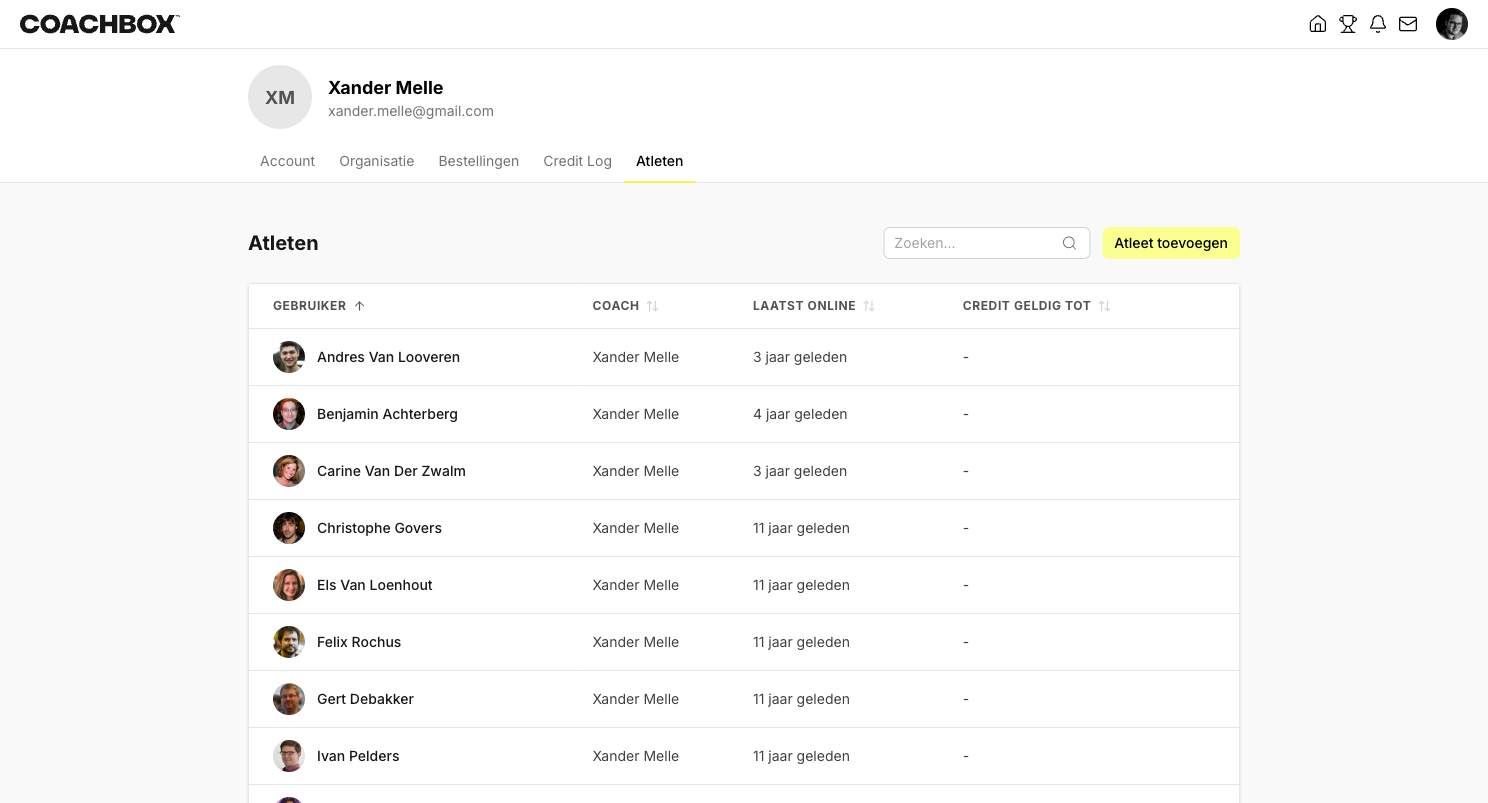Open athlete Christophe Govers
This screenshot has width=1488, height=803.
click(x=379, y=528)
